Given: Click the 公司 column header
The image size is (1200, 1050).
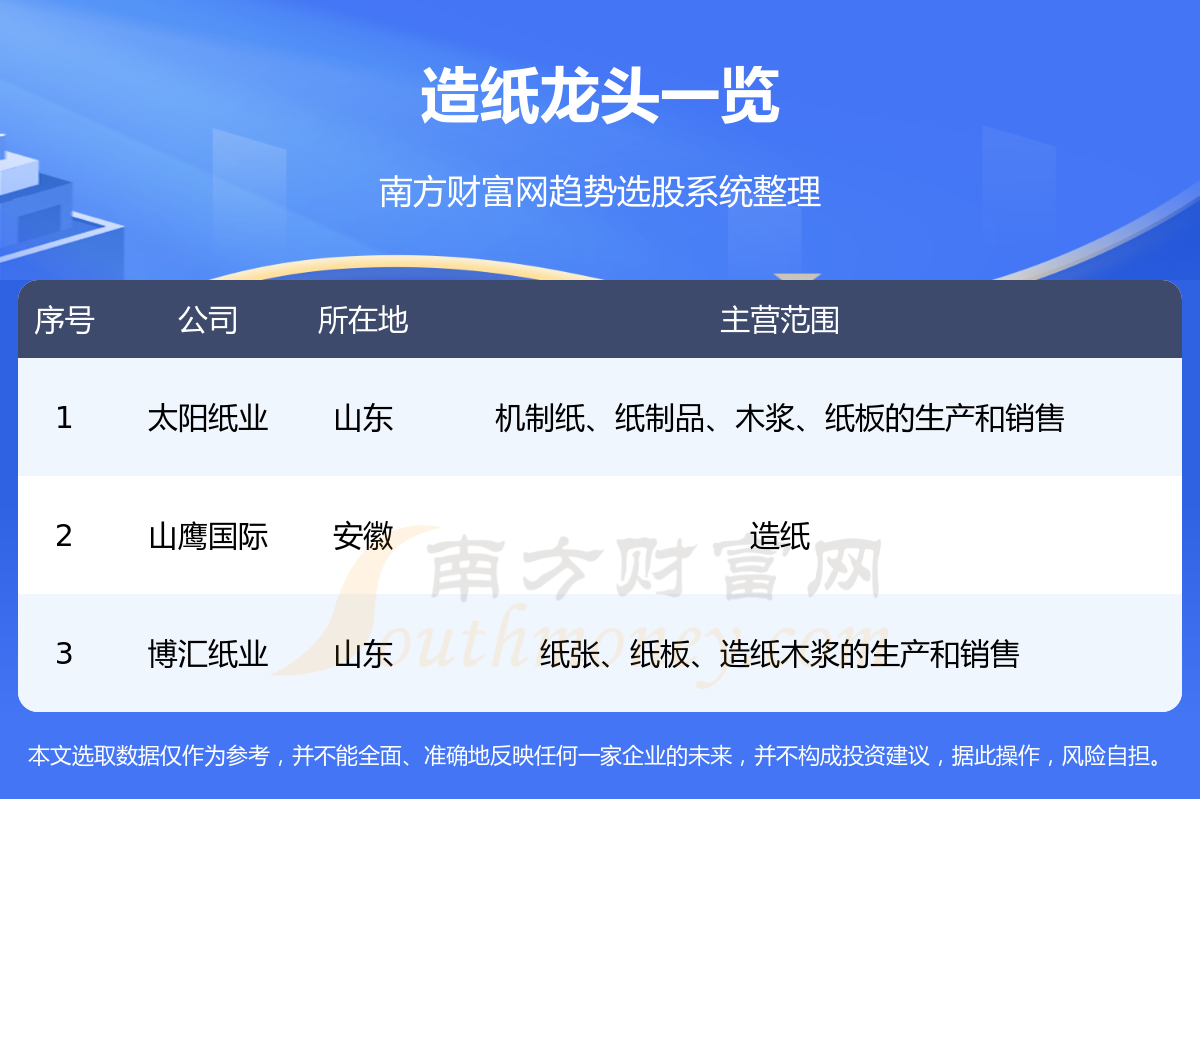Looking at the screenshot, I should 208,320.
